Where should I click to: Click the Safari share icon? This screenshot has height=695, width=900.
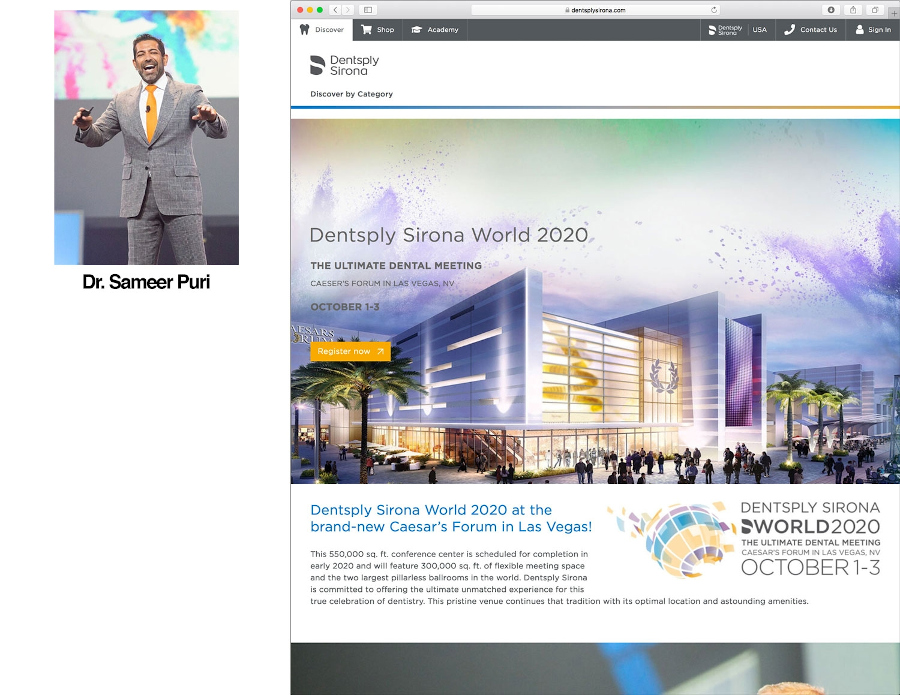tap(853, 10)
